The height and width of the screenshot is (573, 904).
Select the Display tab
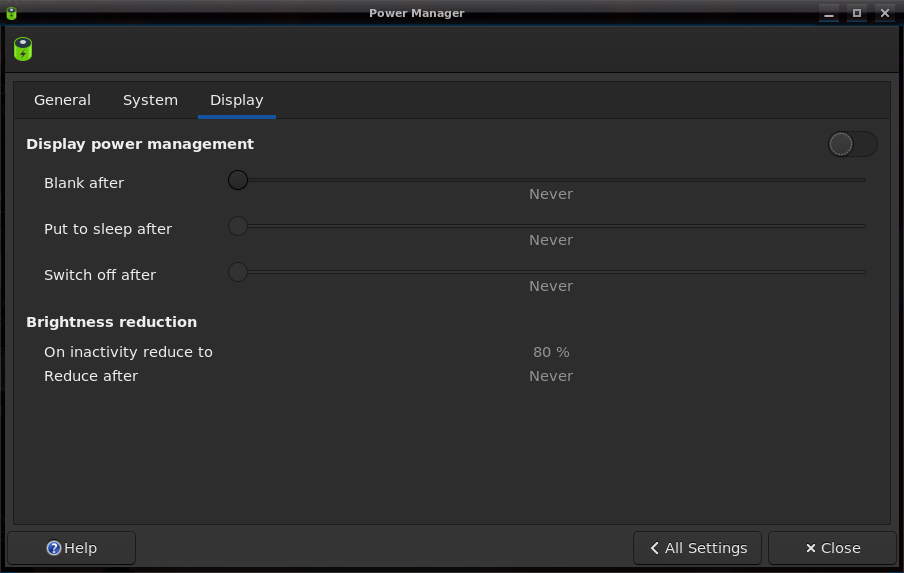pyautogui.click(x=236, y=100)
